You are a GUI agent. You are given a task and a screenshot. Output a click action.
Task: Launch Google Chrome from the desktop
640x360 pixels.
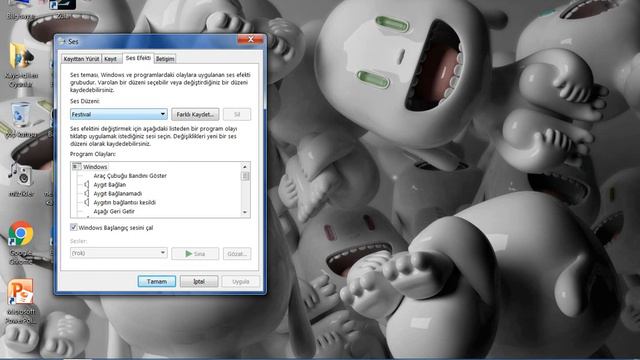point(20,242)
